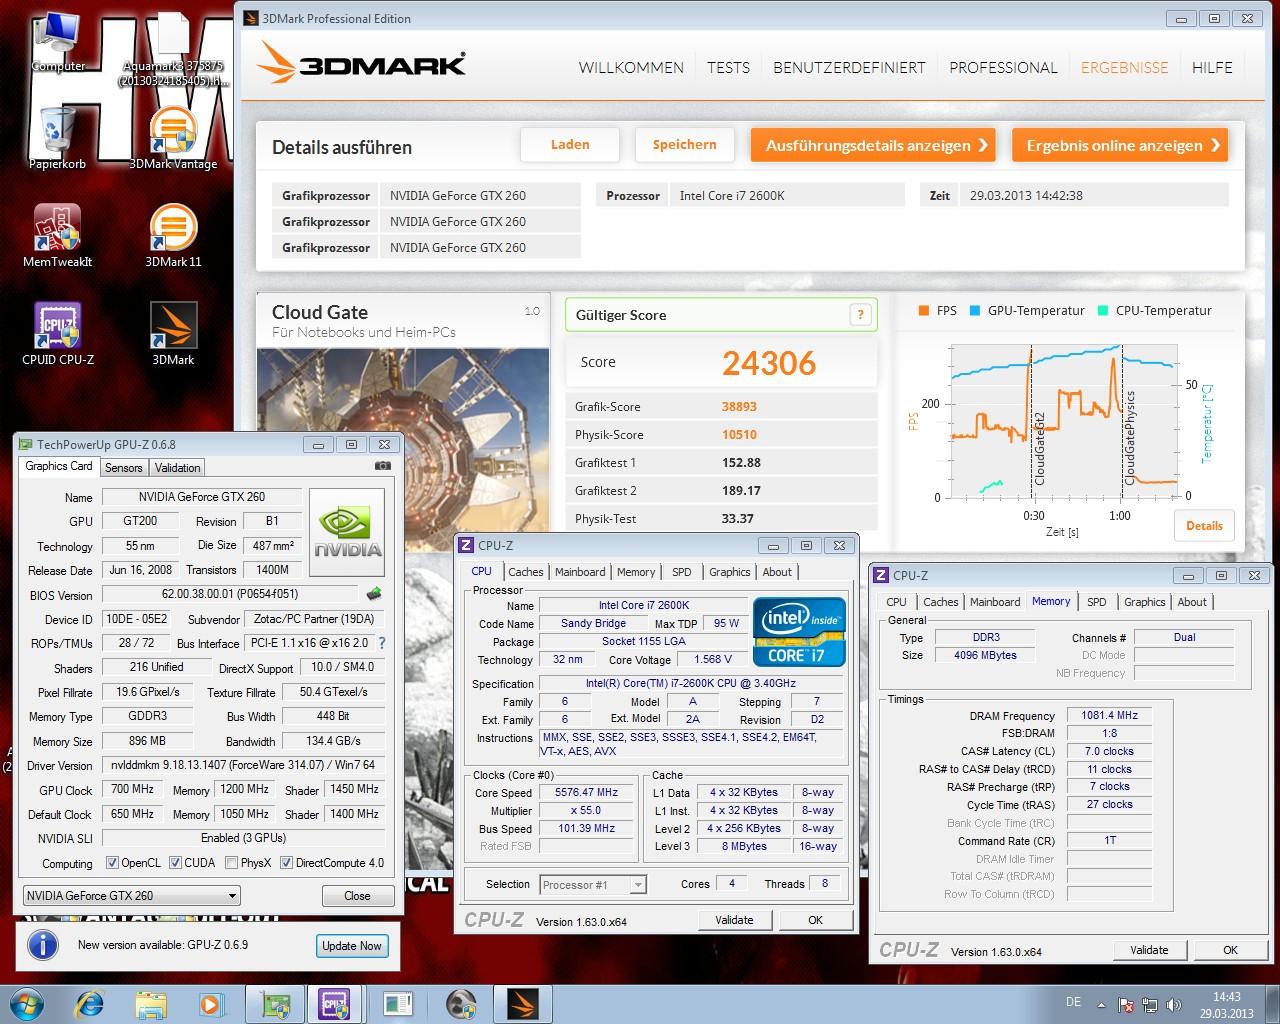The width and height of the screenshot is (1280, 1024).
Task: Switch to SPD tab in memory CPU-Z window
Action: pos(1097,602)
